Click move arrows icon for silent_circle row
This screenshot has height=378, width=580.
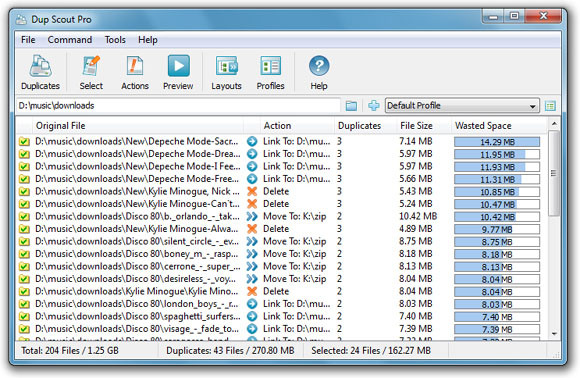pos(252,242)
